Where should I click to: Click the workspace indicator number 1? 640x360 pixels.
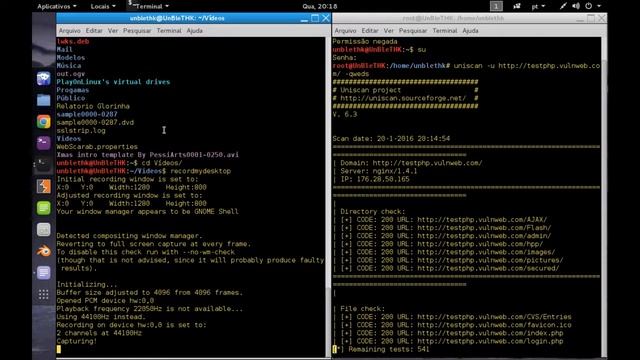(496, 6)
